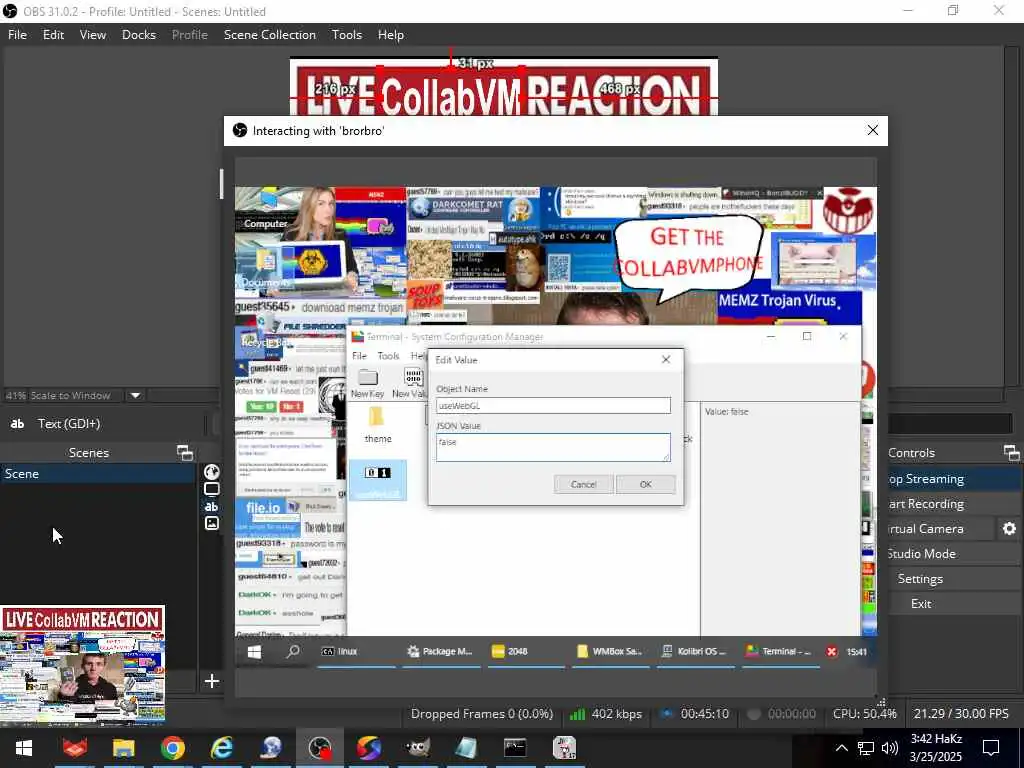The width and height of the screenshot is (1024, 768).
Task: Open Tools menu in System Configuration Manager
Action: (388, 356)
